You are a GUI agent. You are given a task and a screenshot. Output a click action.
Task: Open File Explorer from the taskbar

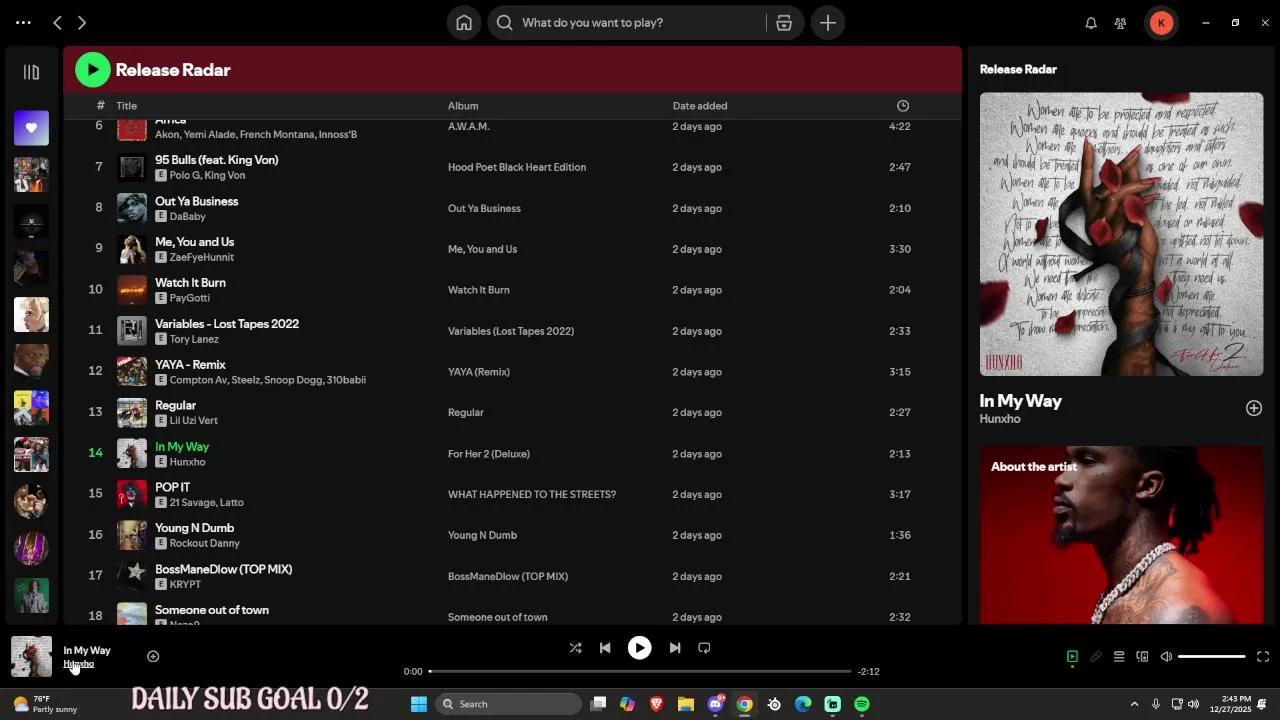[x=686, y=704]
